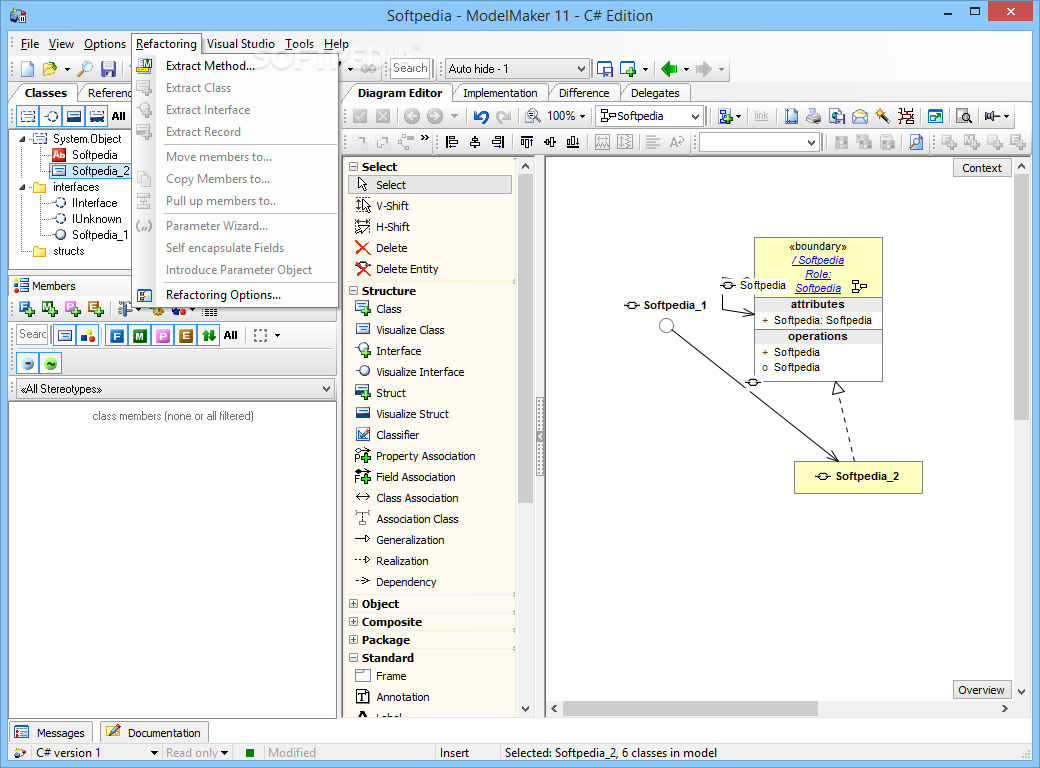Expand the Object palette group

coord(354,604)
